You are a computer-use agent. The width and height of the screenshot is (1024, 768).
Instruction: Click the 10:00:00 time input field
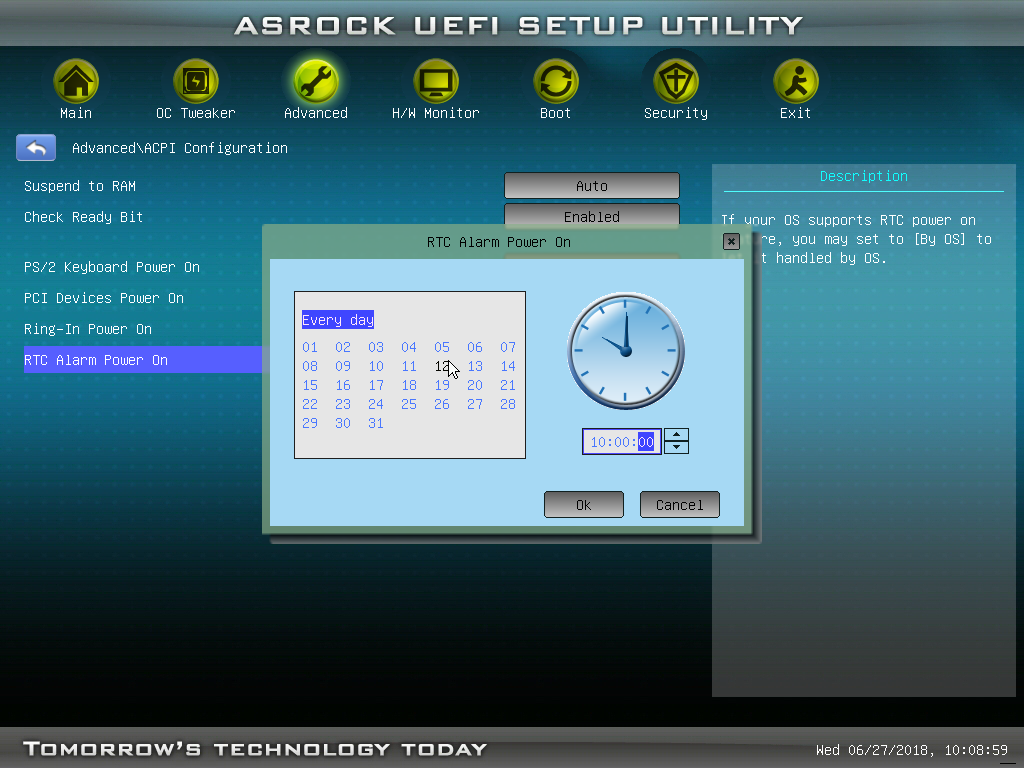622,441
